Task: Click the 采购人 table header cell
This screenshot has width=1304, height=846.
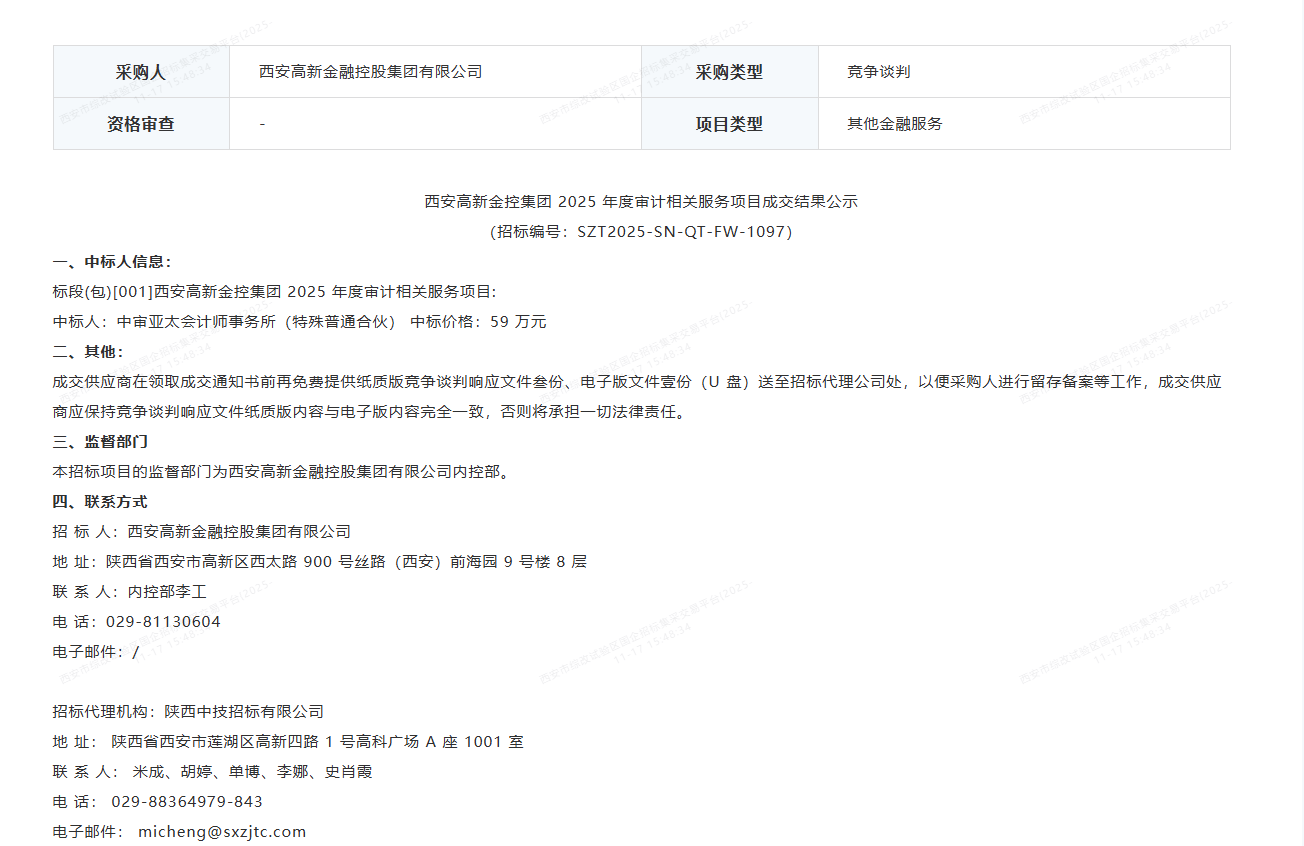Action: click(141, 72)
